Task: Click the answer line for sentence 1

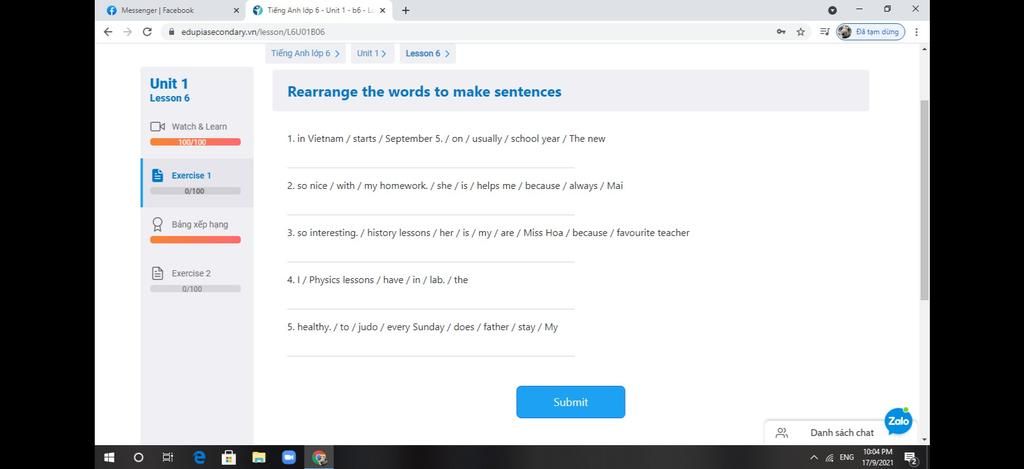Action: coord(431,160)
